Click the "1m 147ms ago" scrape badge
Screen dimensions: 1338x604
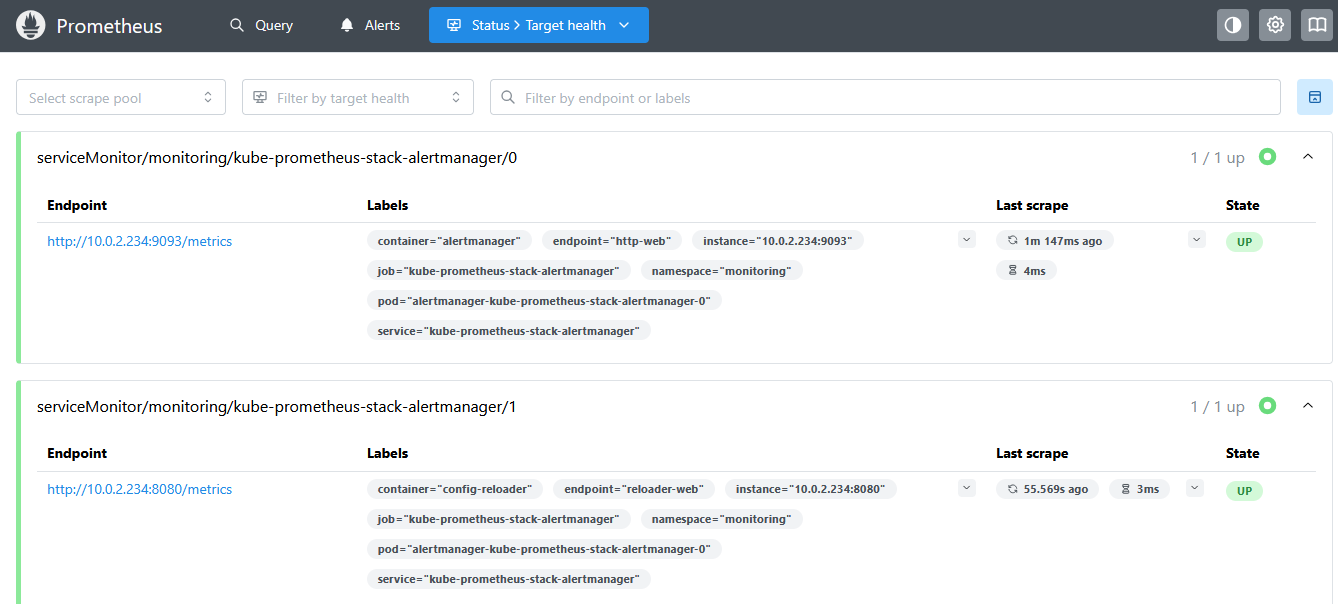pos(1055,241)
